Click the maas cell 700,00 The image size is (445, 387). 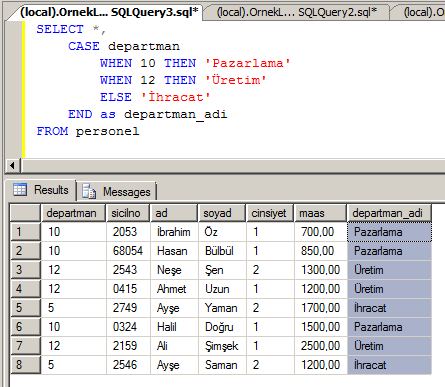click(x=321, y=232)
